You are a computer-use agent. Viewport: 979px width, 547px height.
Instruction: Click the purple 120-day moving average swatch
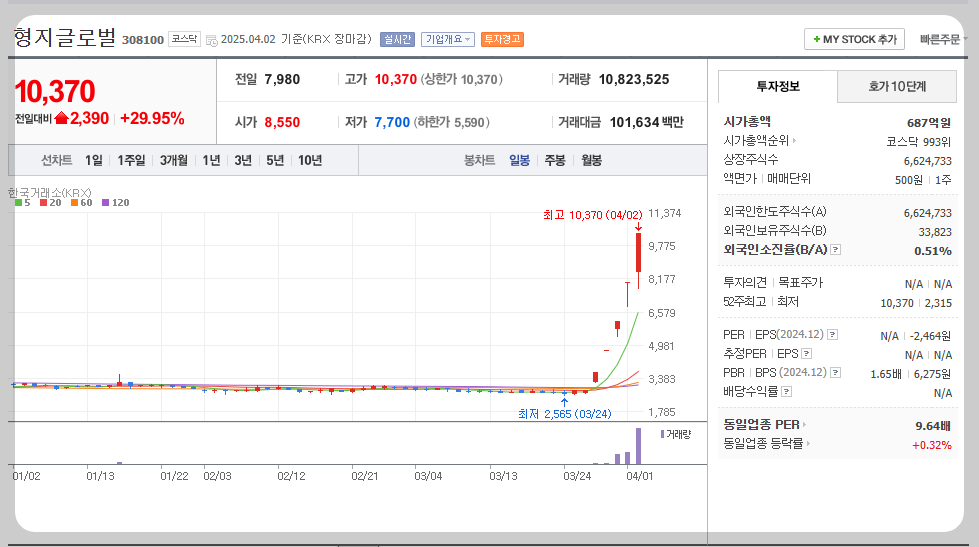tap(106, 202)
